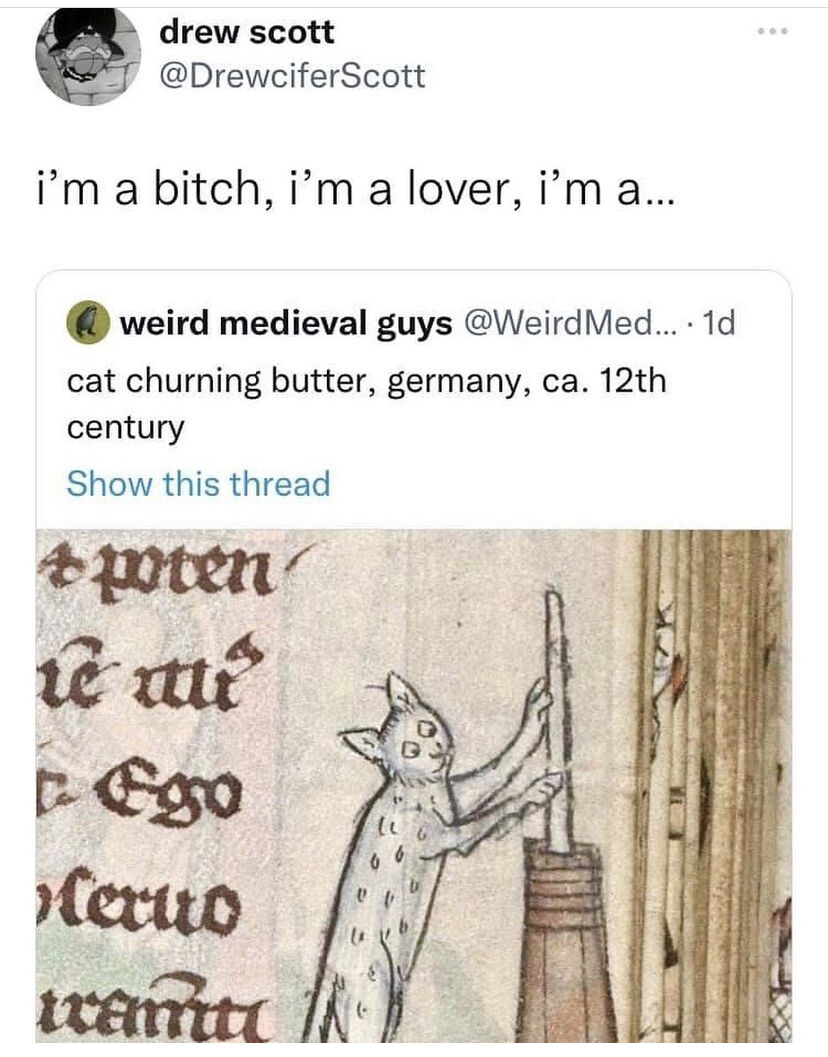The width and height of the screenshot is (828, 1057).
Task: Click the churn pole the cat holds
Action: click(x=556, y=721)
